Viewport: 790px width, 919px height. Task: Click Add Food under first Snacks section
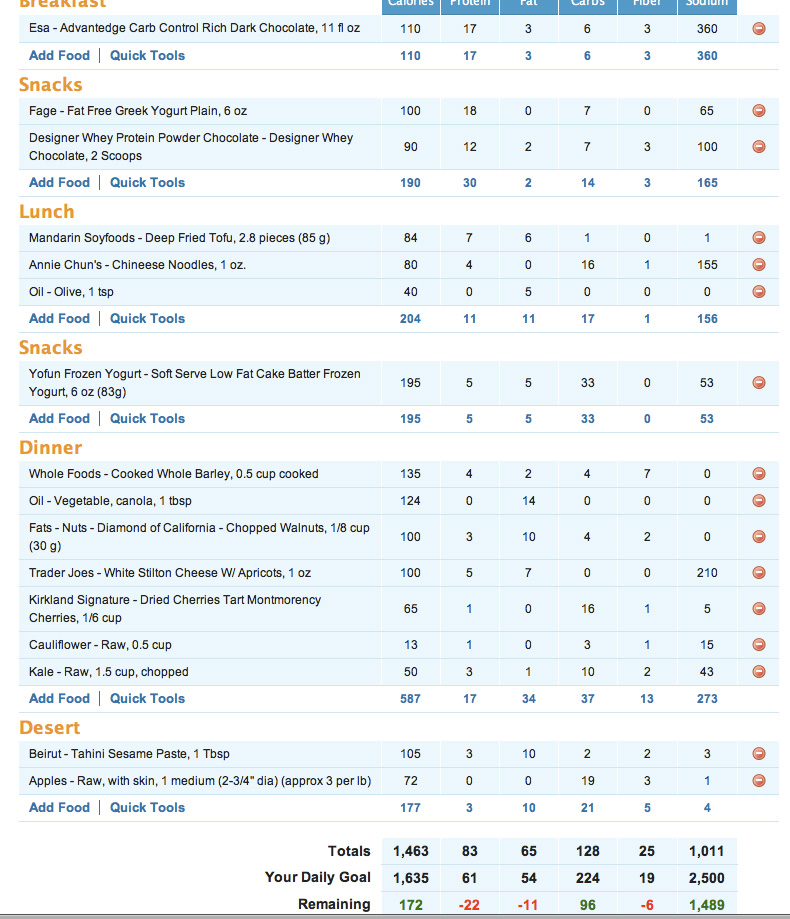[x=59, y=182]
